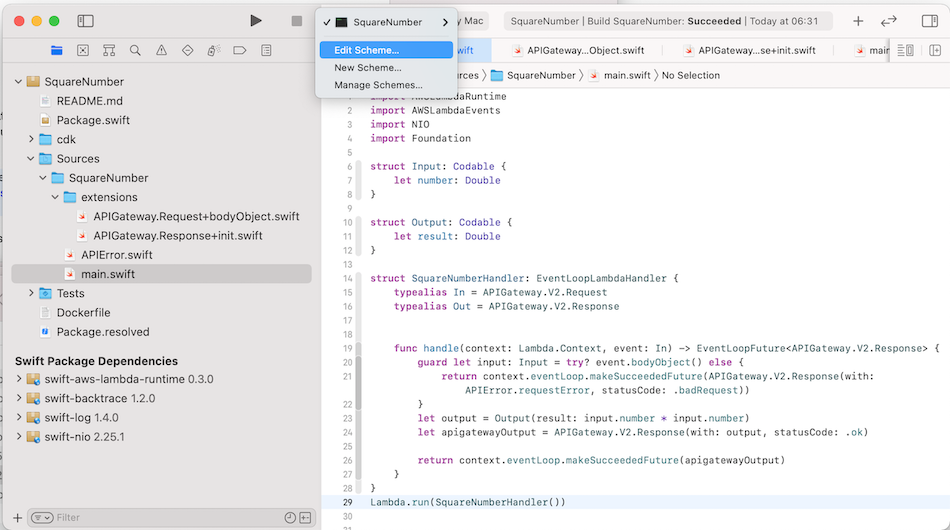Collapse the SquareNumber subfolder under Sources

coord(43,178)
